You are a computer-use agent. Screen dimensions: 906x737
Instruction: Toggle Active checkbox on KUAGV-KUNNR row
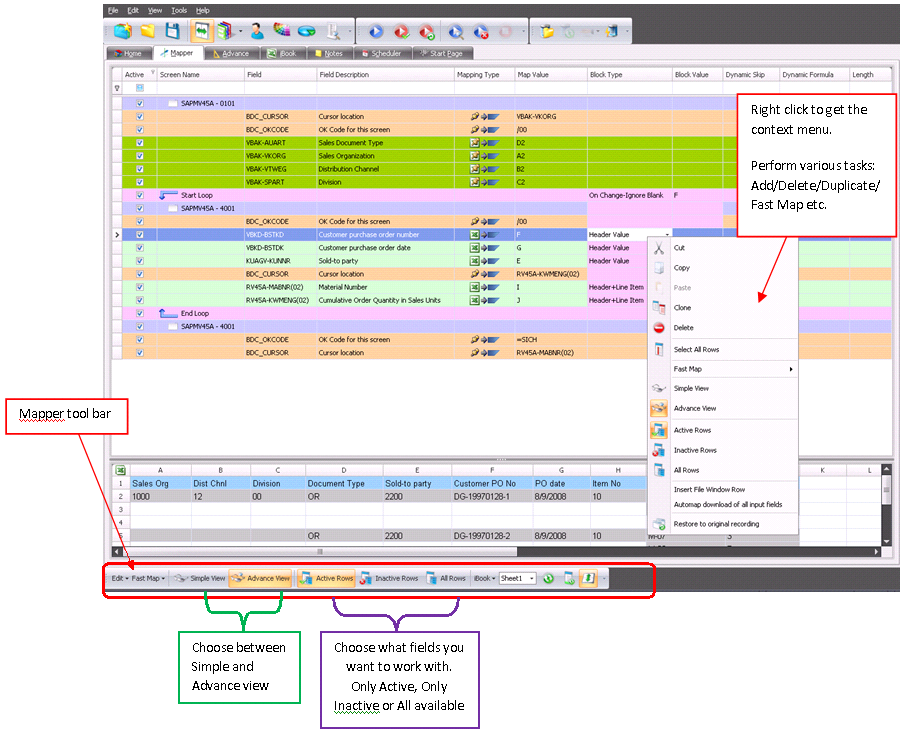(139, 261)
